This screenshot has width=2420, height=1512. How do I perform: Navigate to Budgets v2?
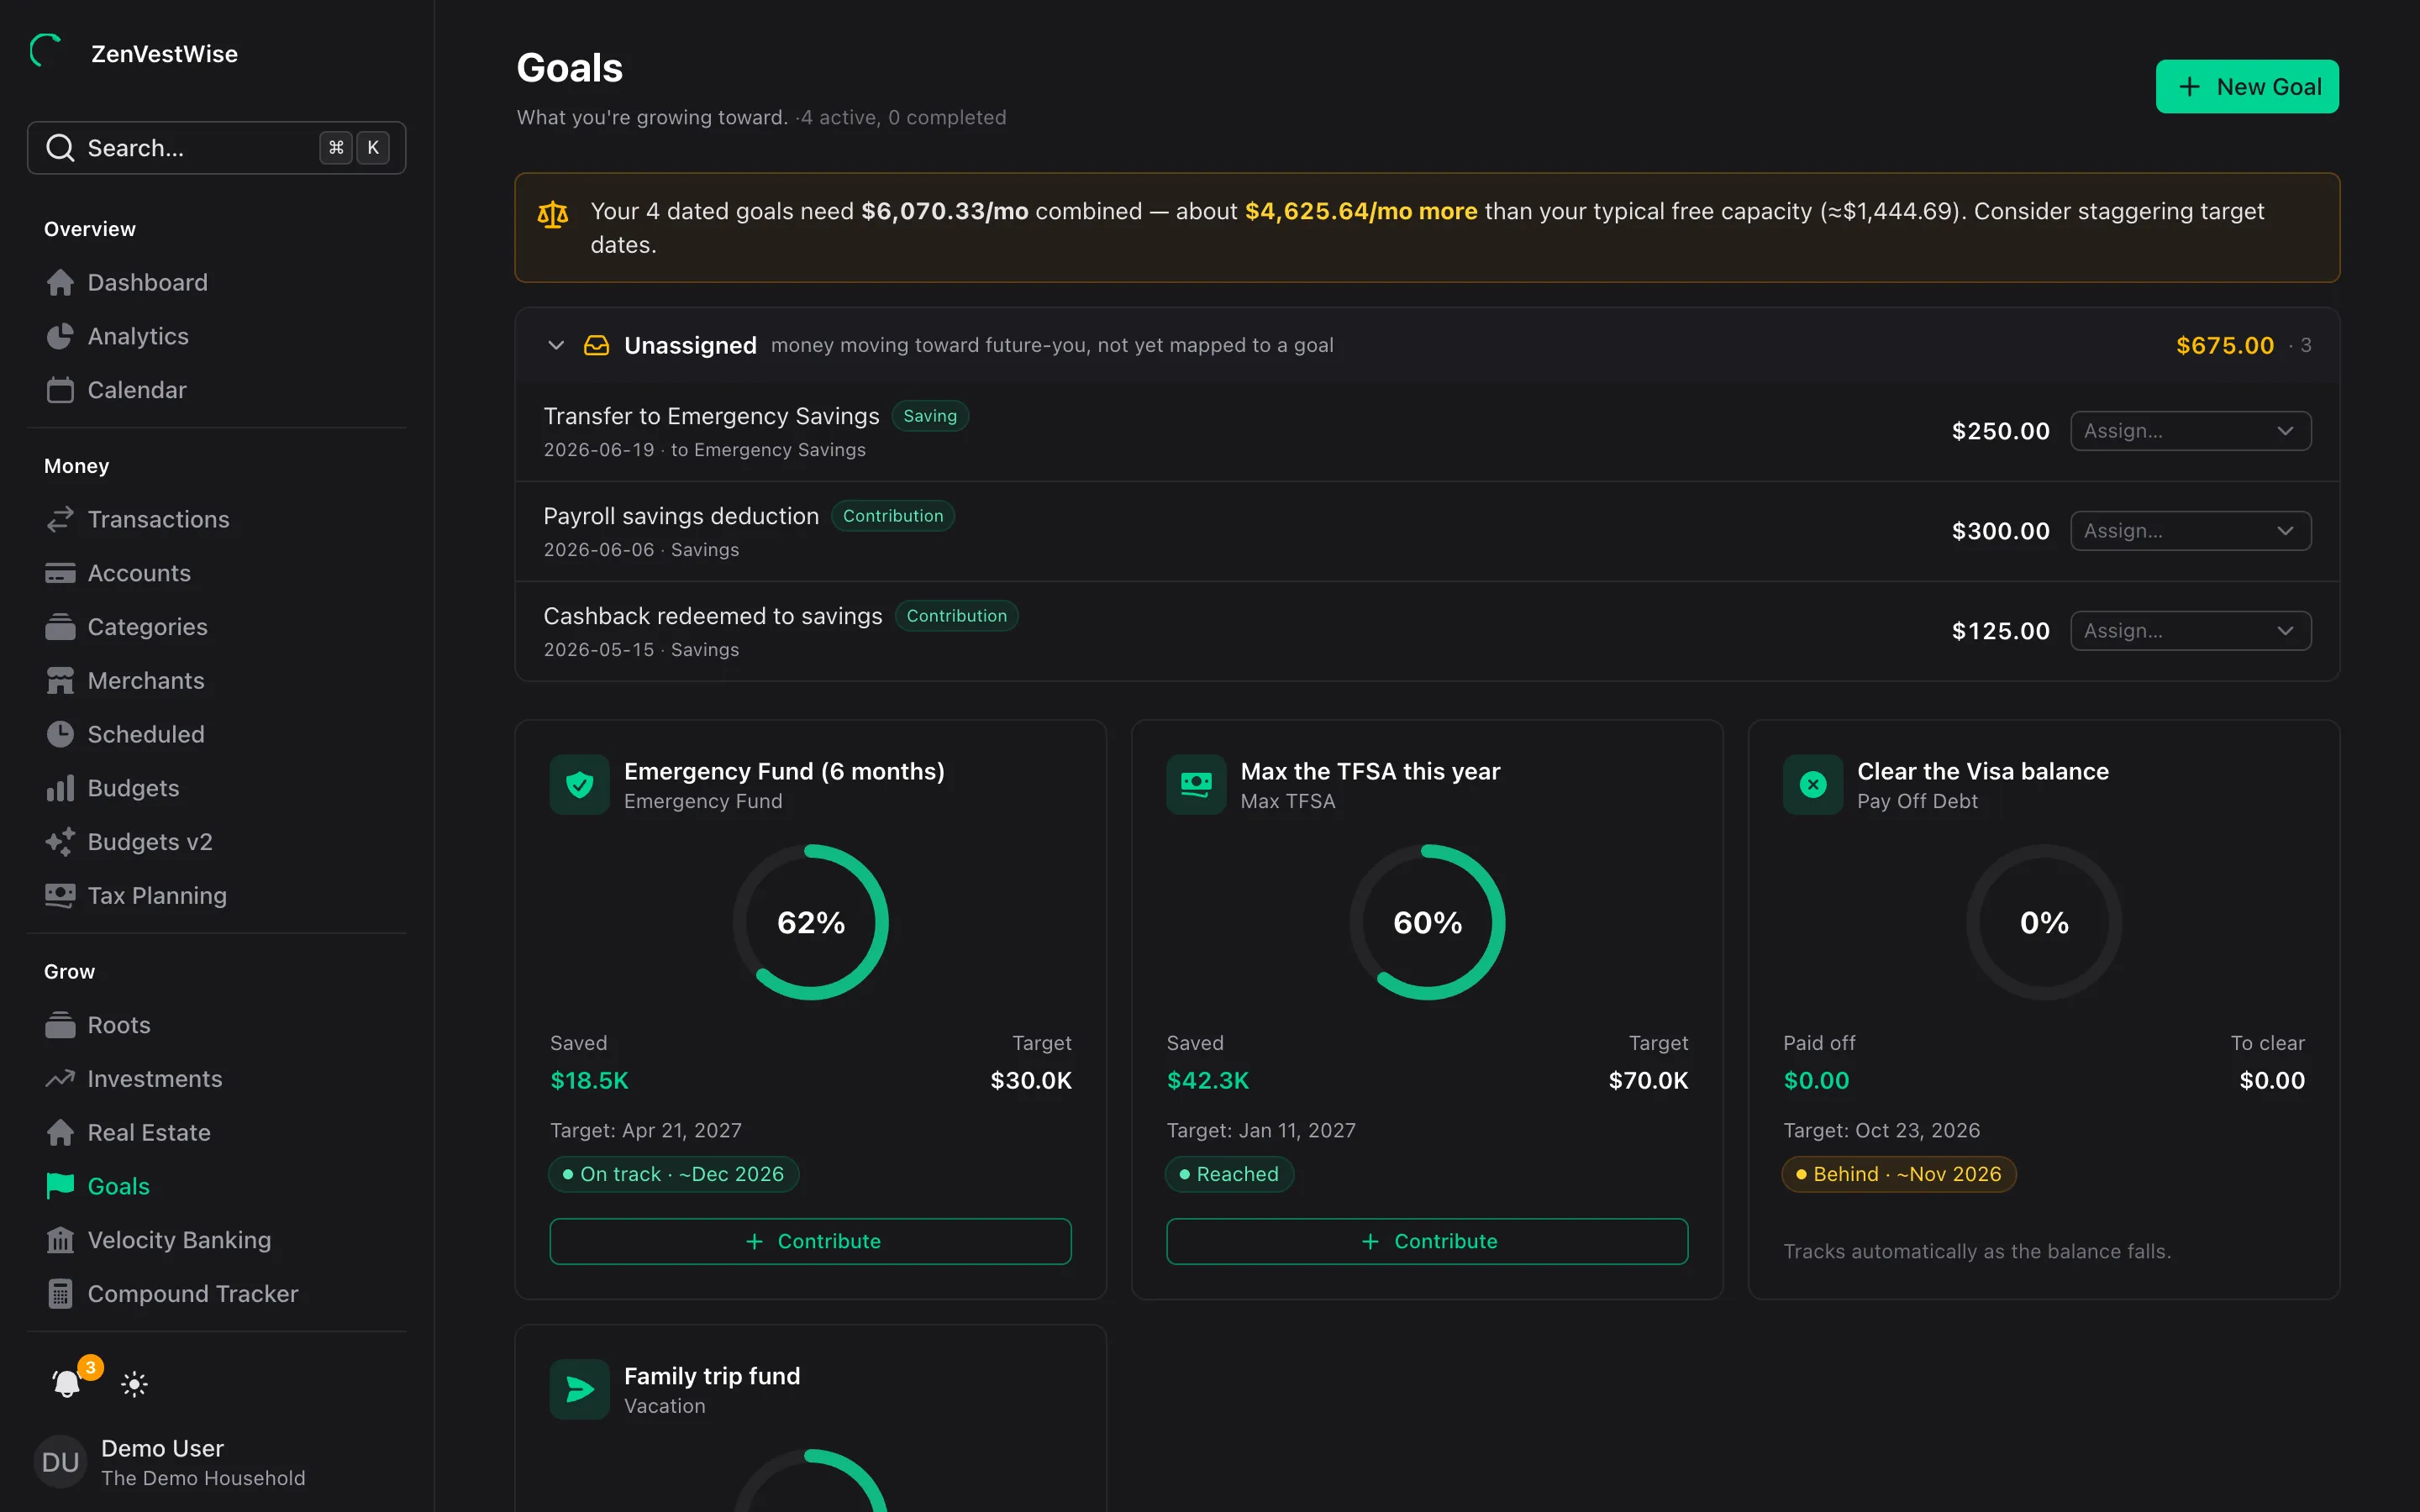[x=216, y=842]
